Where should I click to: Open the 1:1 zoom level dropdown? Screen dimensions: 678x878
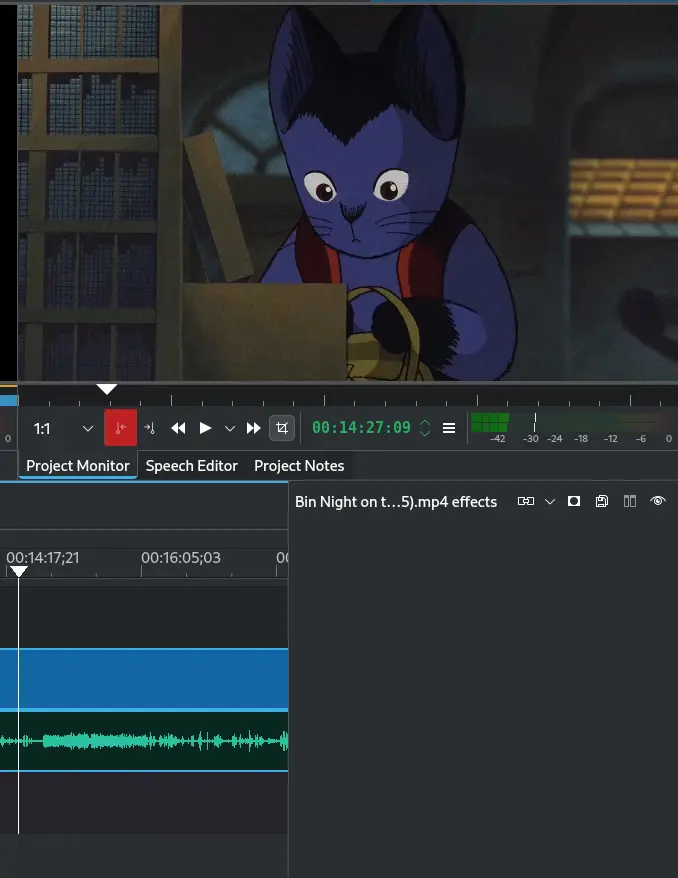(63, 429)
